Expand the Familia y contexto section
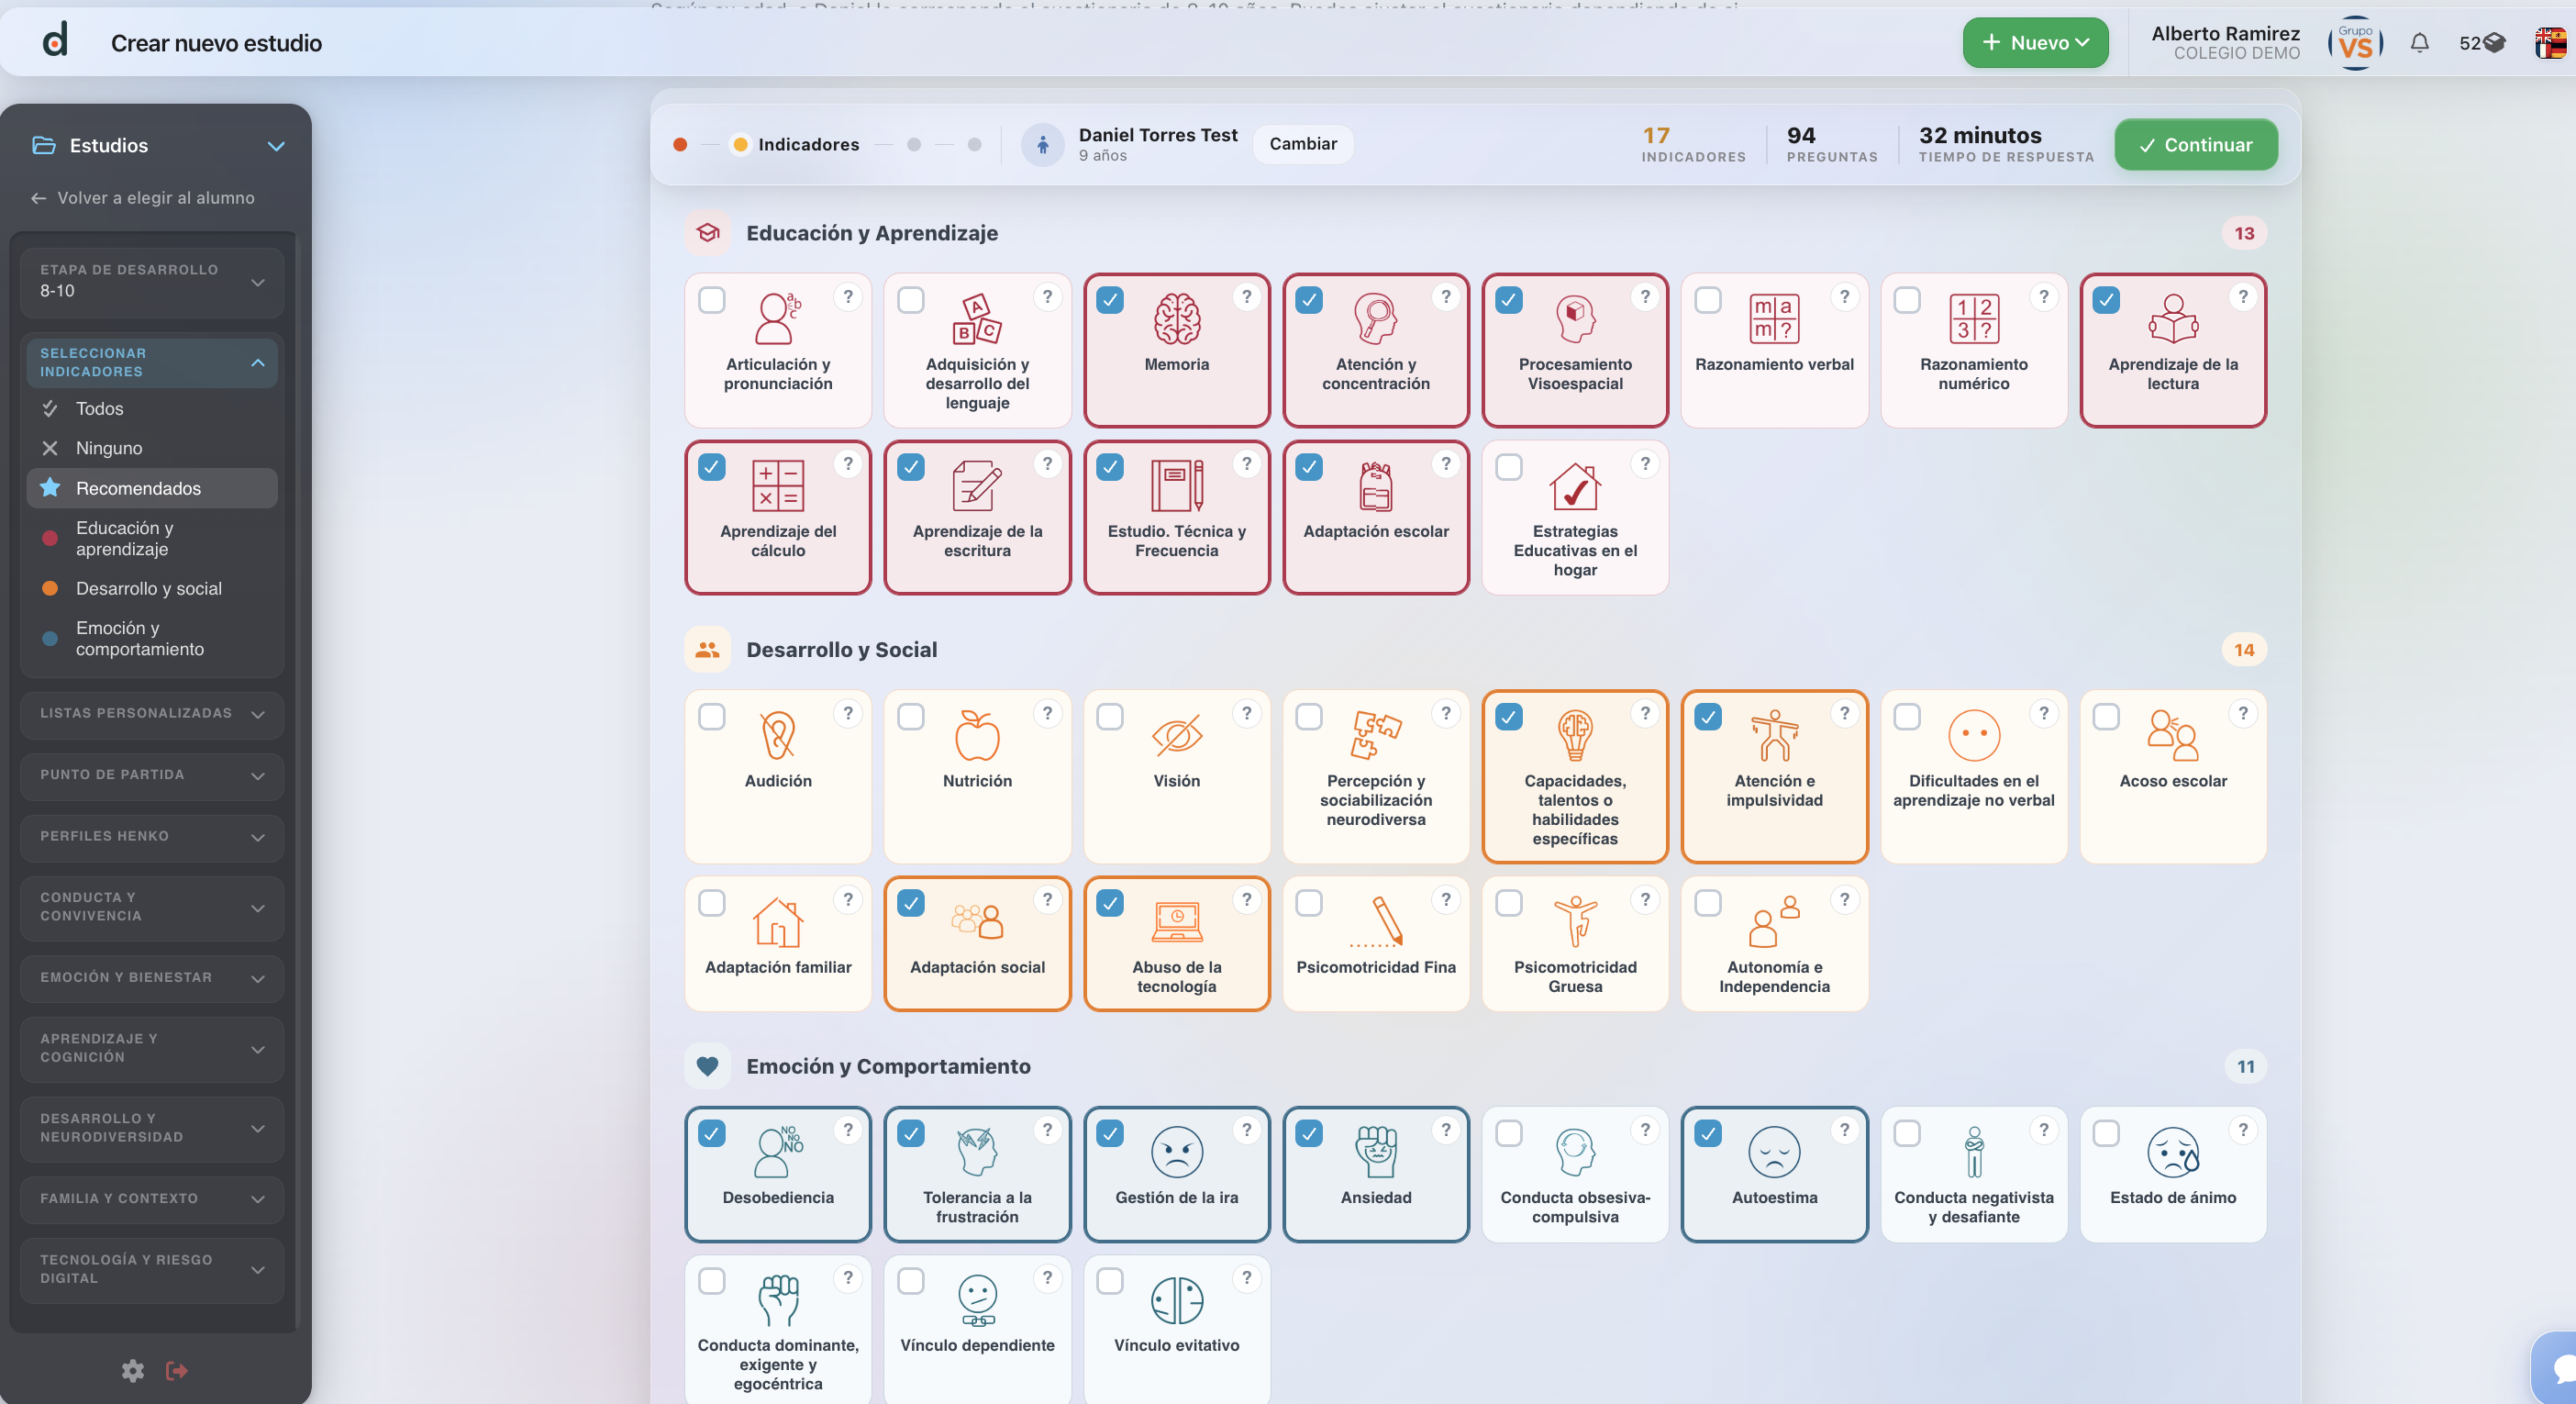Viewport: 2576px width, 1404px height. (x=152, y=1199)
